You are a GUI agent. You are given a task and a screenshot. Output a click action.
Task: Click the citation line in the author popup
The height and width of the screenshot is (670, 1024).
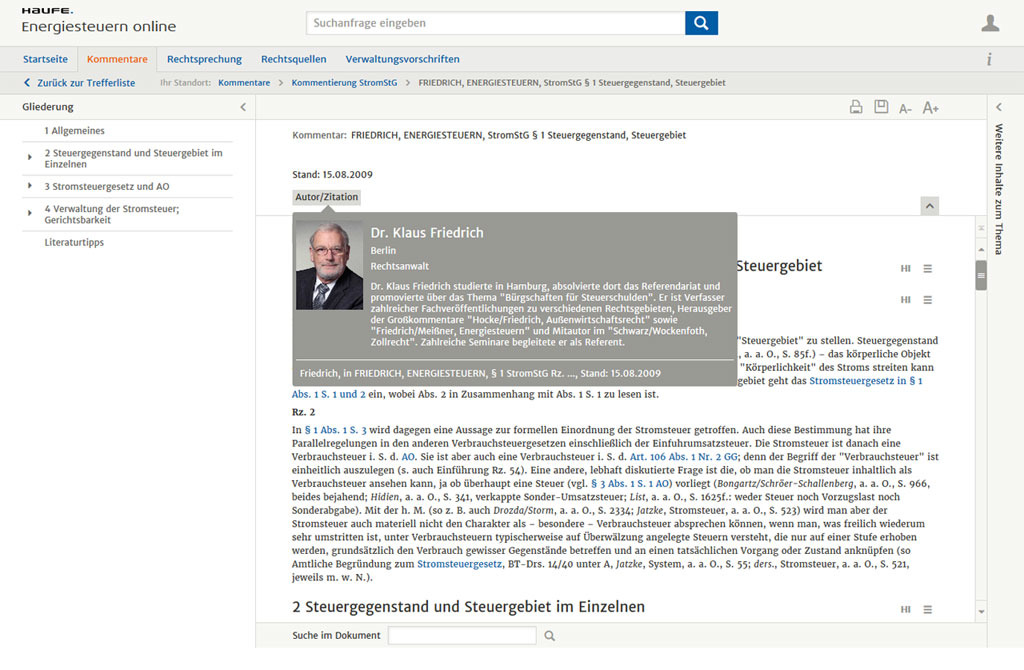coord(480,374)
